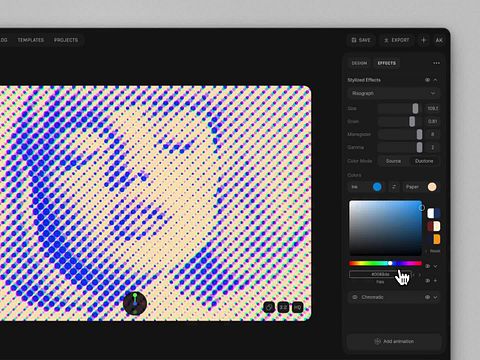Toggle Stylized Effects visibility eye

click(427, 80)
